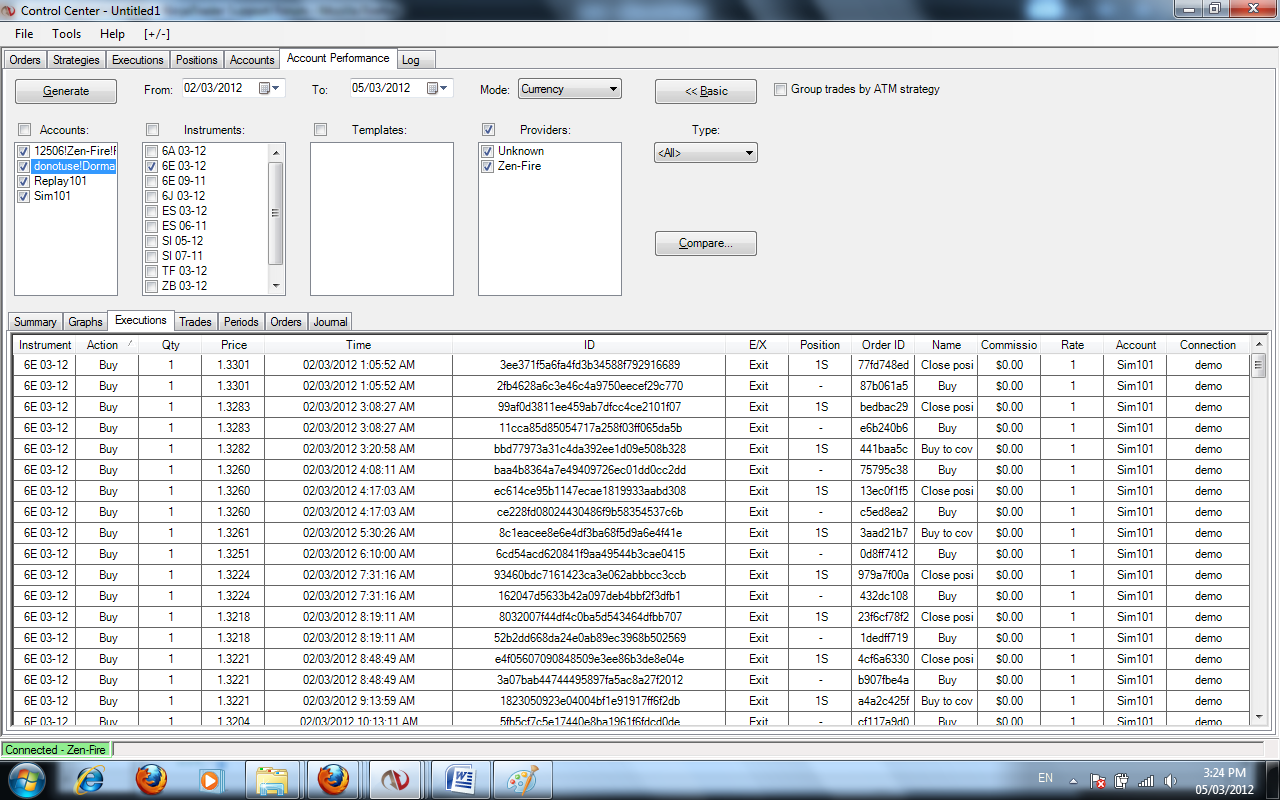Uncheck the 6E 03-12 instrument
Image resolution: width=1280 pixels, height=800 pixels.
click(152, 166)
